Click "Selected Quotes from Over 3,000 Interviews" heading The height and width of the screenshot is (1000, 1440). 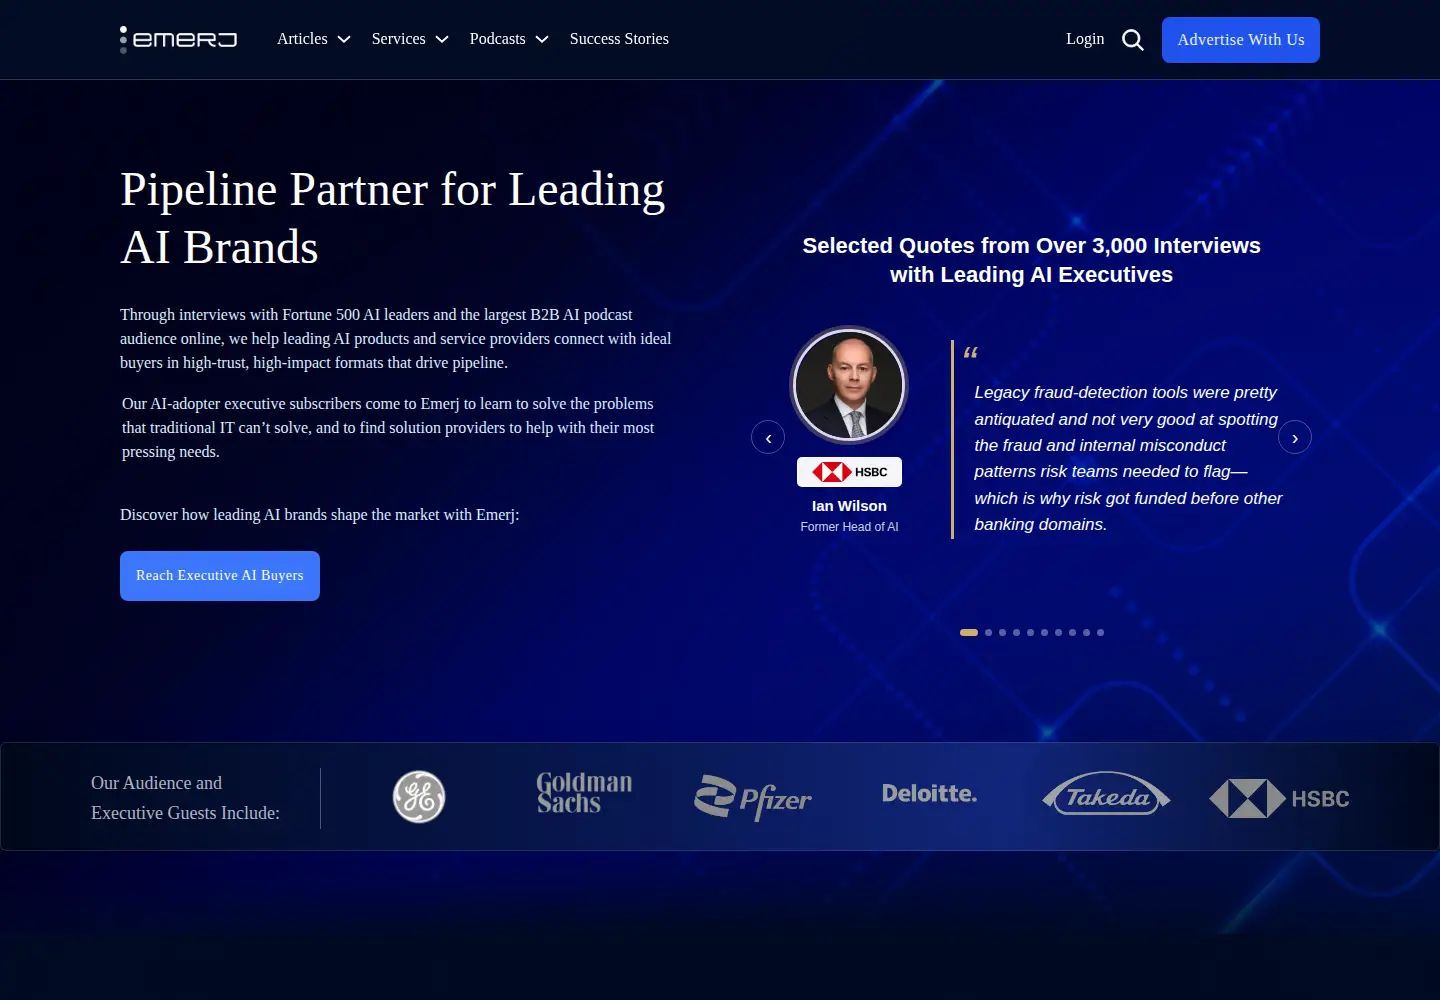1031,260
